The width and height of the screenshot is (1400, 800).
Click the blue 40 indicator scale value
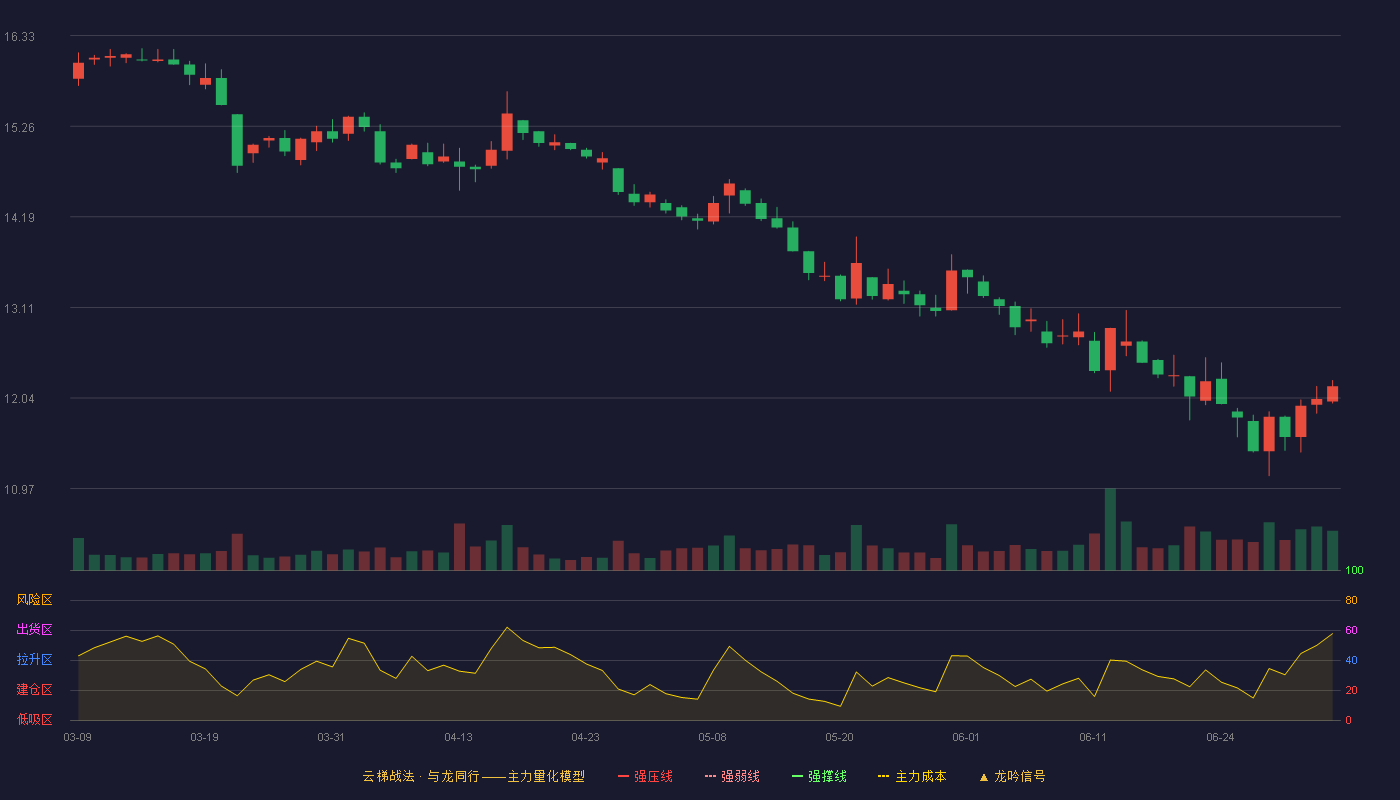tap(1351, 660)
